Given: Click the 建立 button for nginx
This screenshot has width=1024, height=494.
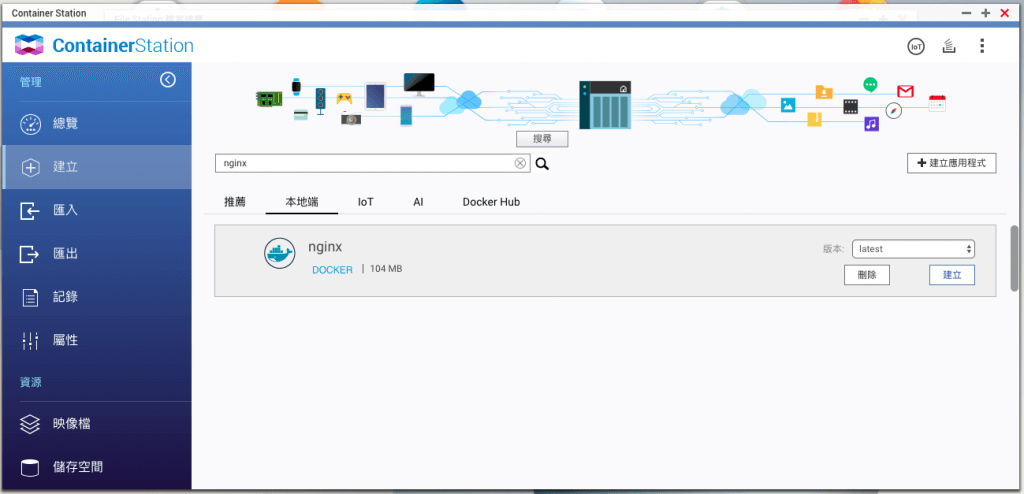Looking at the screenshot, I should click(951, 275).
